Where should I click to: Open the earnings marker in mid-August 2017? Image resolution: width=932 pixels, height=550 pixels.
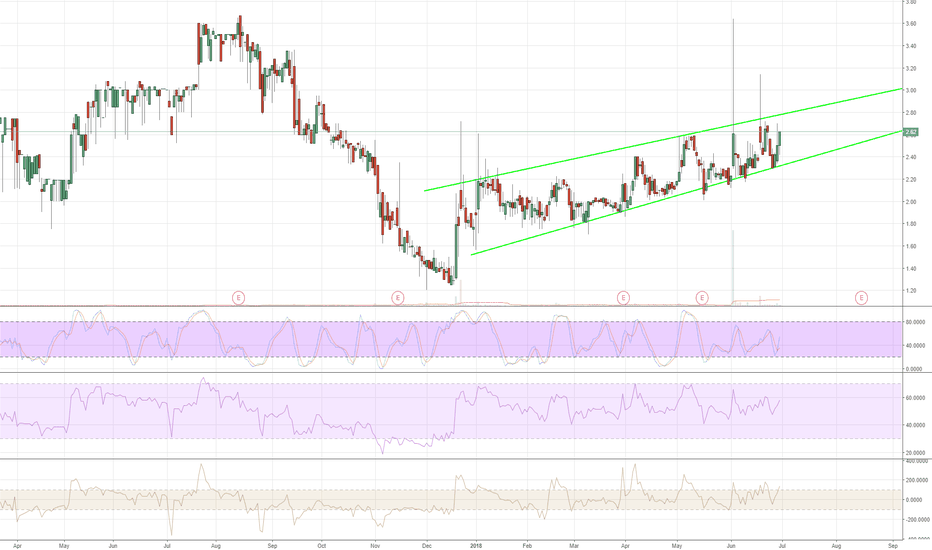tap(238, 297)
